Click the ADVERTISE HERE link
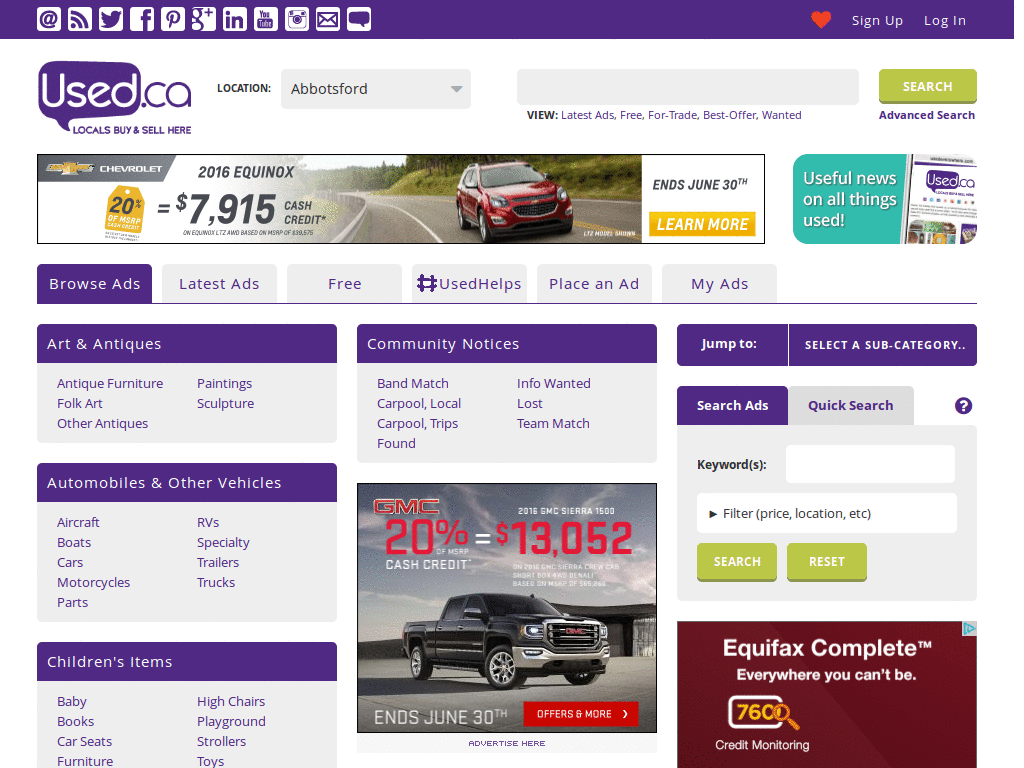The image size is (1024, 768). tap(507, 743)
